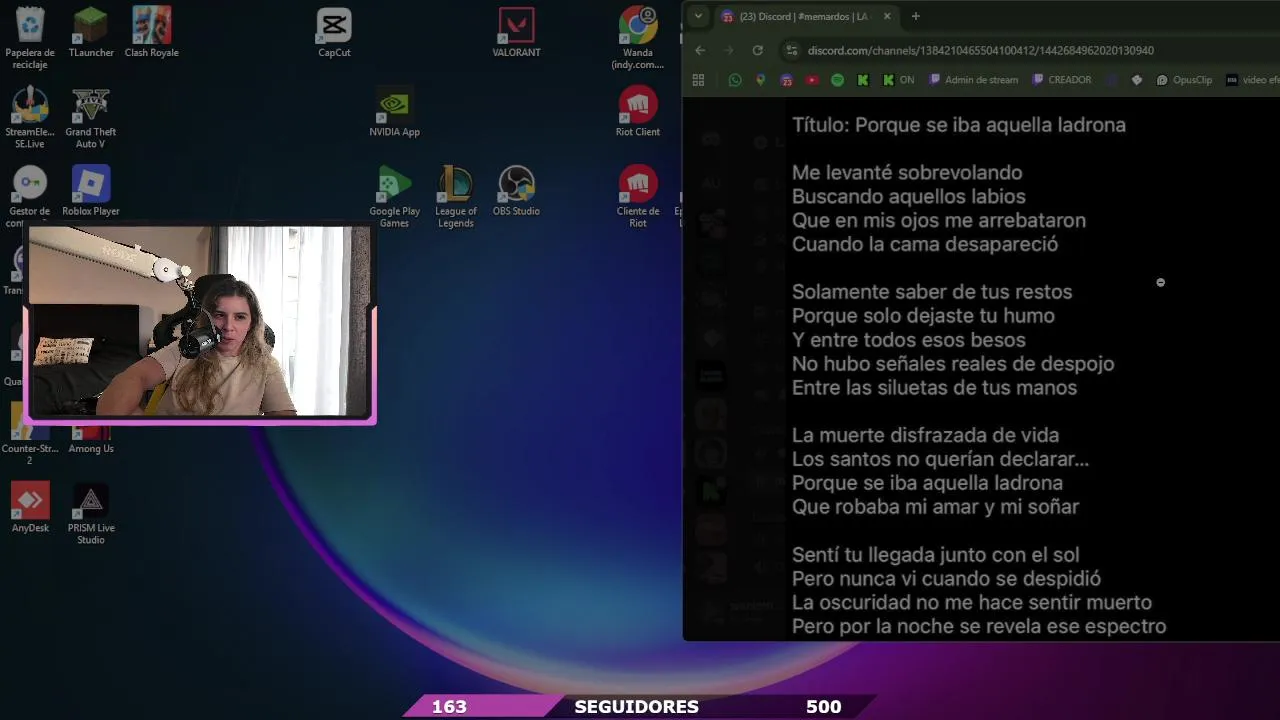Click the site information icon in address bar
The image size is (1280, 720).
(792, 50)
